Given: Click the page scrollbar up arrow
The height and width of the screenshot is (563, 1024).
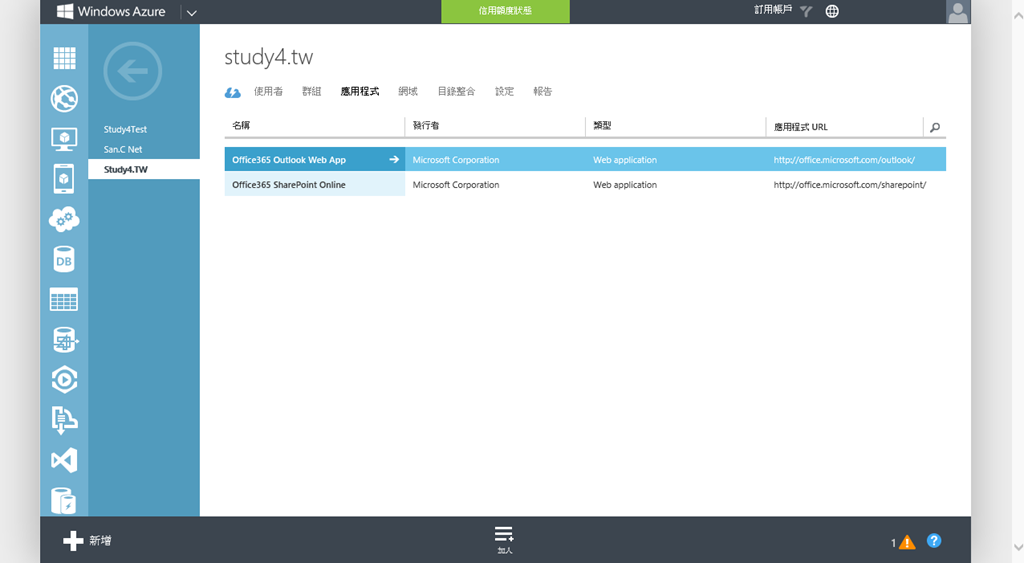Looking at the screenshot, I should [x=1017, y=16].
